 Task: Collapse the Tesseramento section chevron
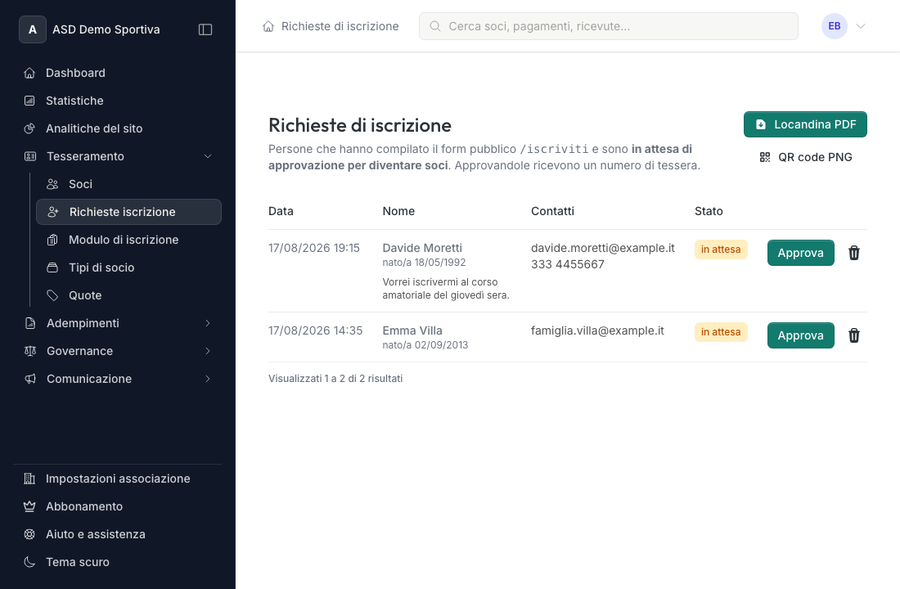pos(208,156)
